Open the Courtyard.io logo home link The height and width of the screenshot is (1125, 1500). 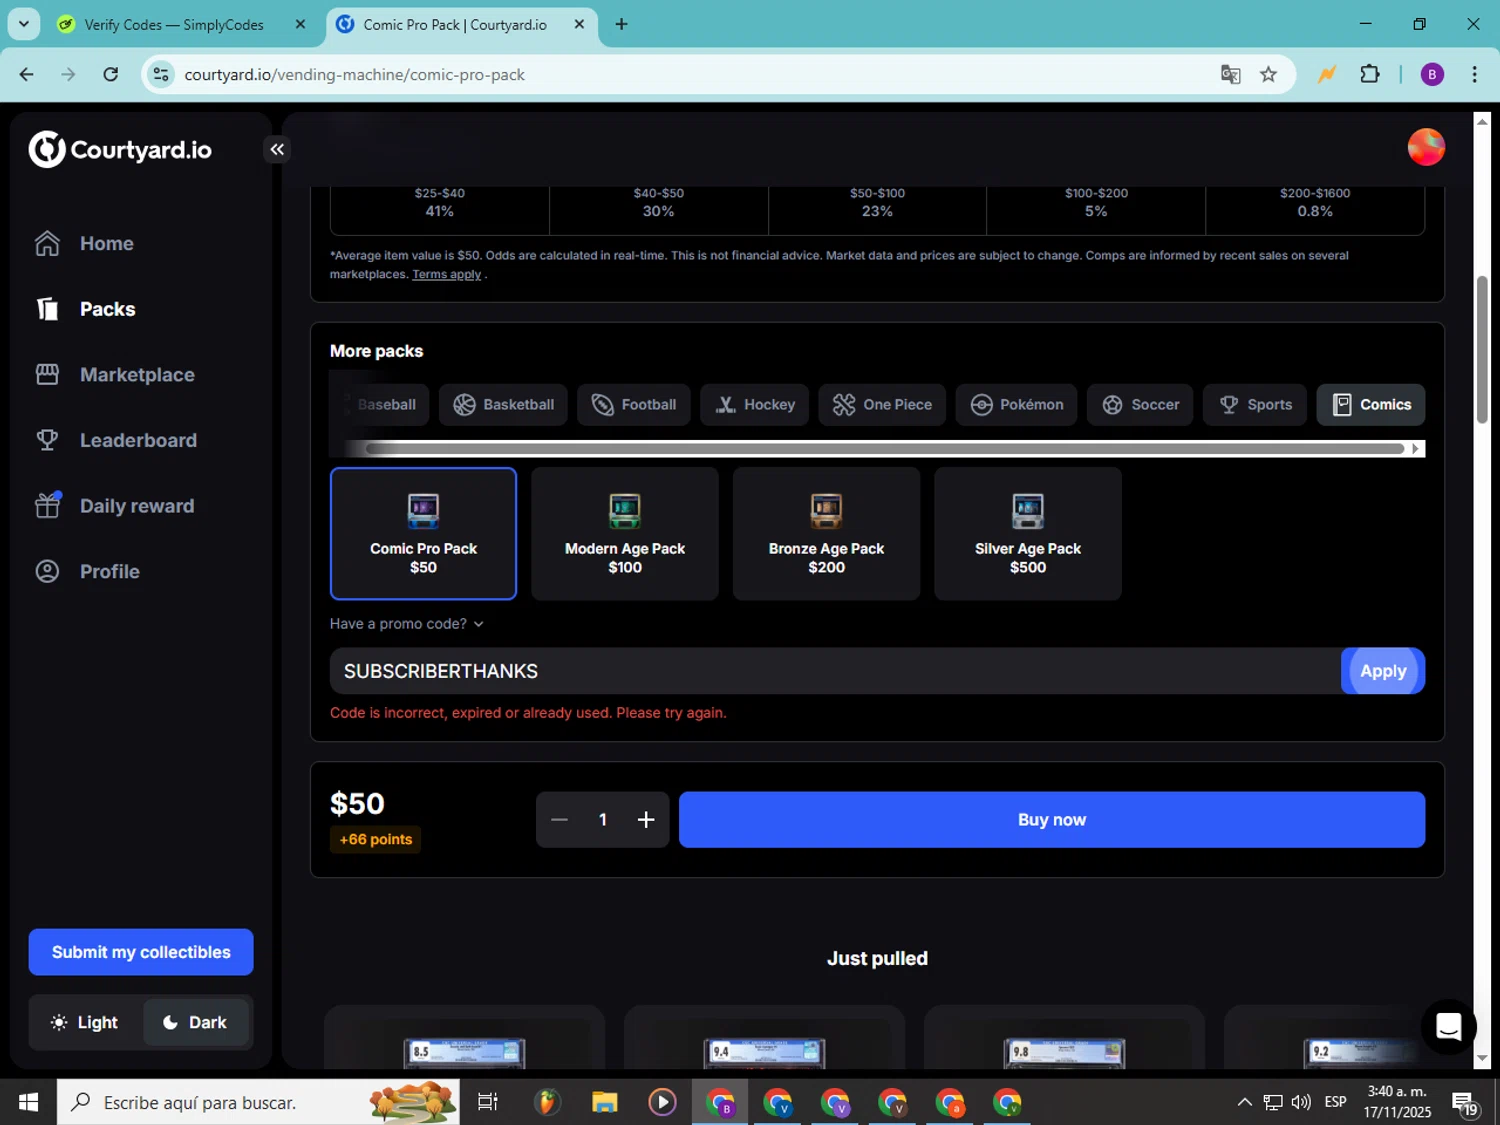tap(120, 150)
